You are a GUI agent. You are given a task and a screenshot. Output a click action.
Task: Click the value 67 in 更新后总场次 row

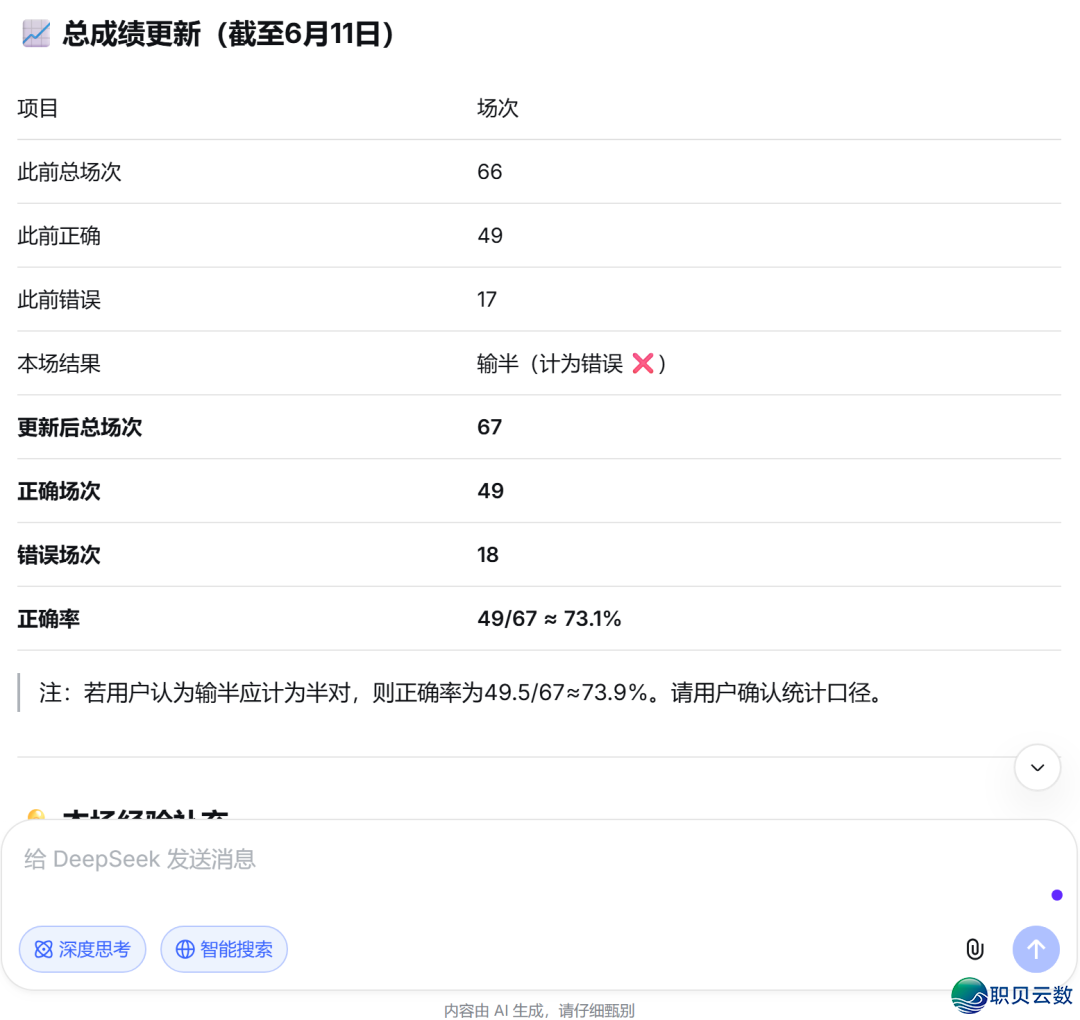coord(490,427)
